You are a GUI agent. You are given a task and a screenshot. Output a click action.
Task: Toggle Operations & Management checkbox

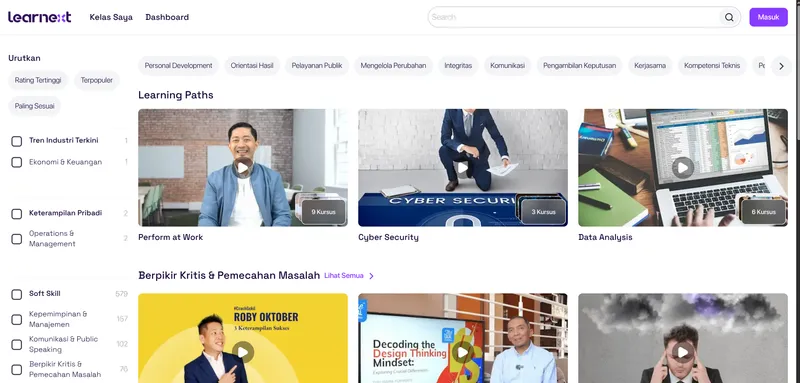point(17,239)
